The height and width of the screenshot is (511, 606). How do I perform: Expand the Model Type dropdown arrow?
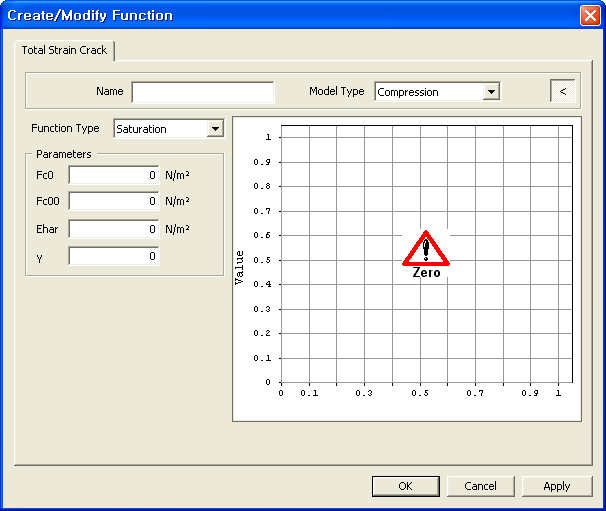pyautogui.click(x=491, y=92)
